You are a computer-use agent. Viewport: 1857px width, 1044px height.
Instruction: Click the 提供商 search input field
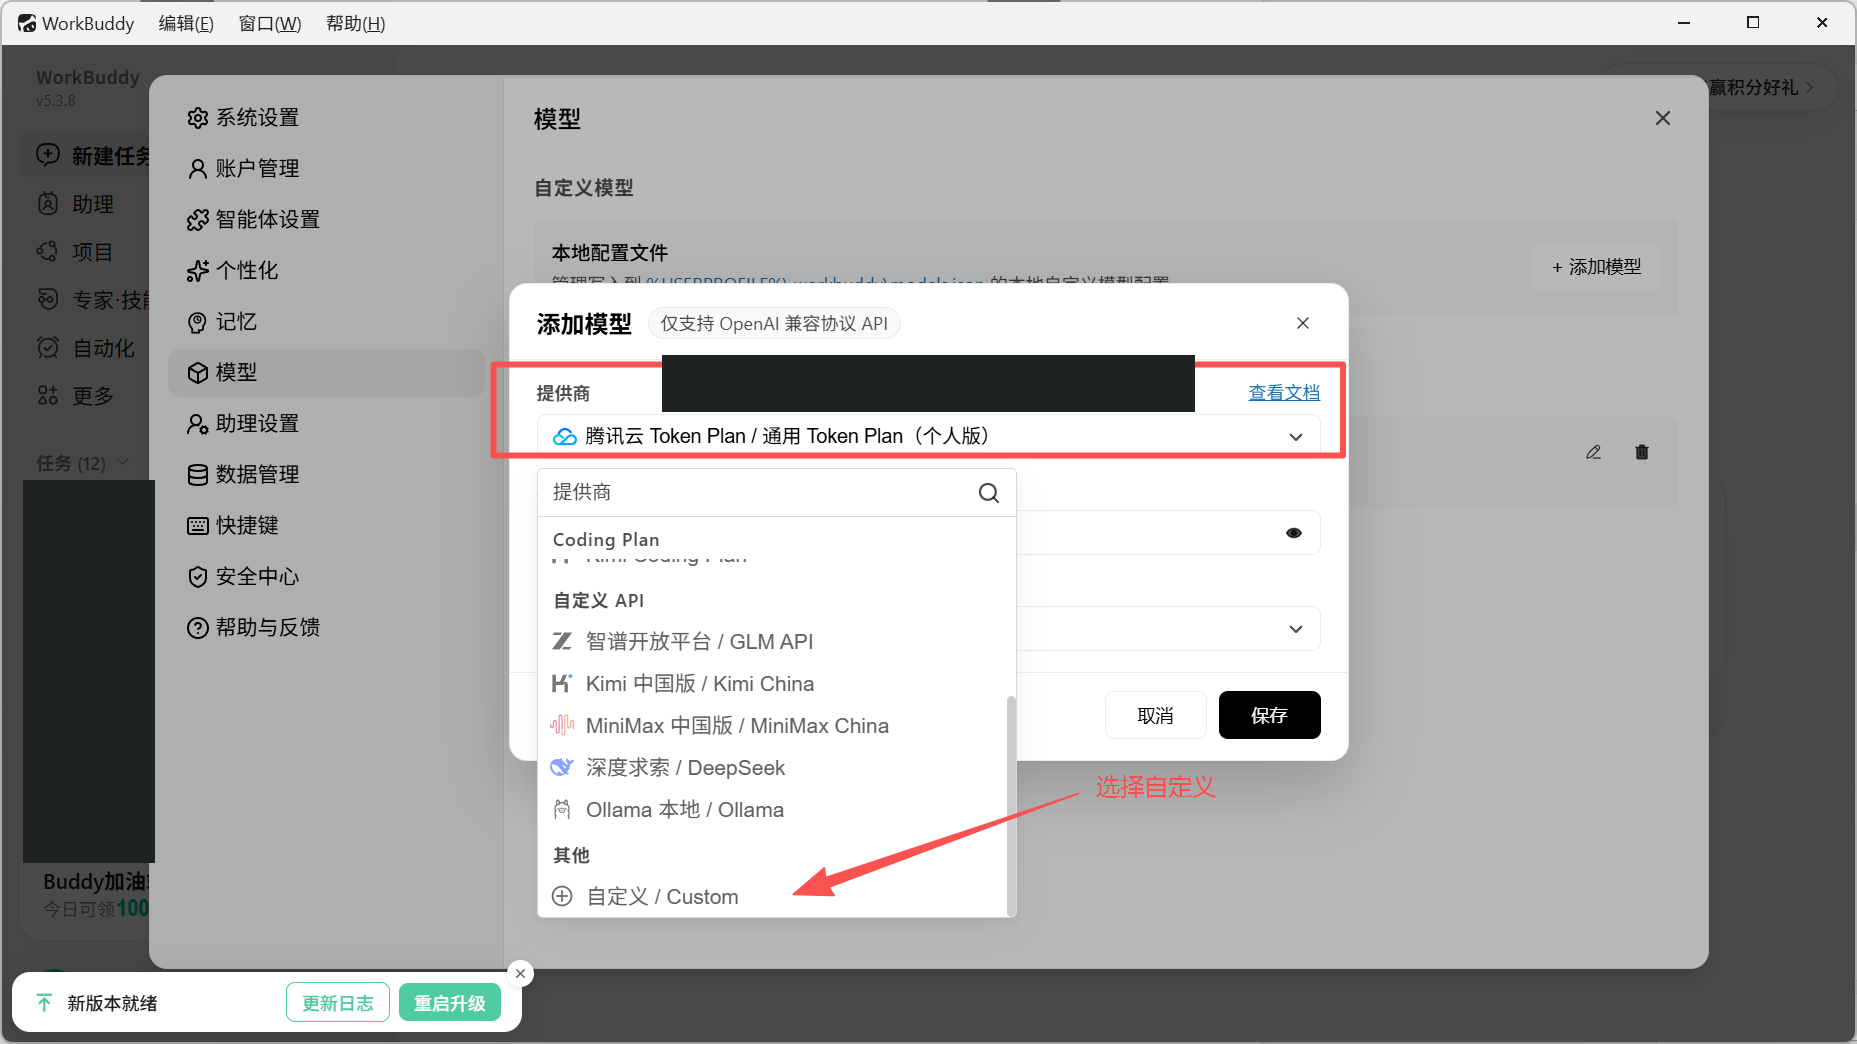click(760, 492)
